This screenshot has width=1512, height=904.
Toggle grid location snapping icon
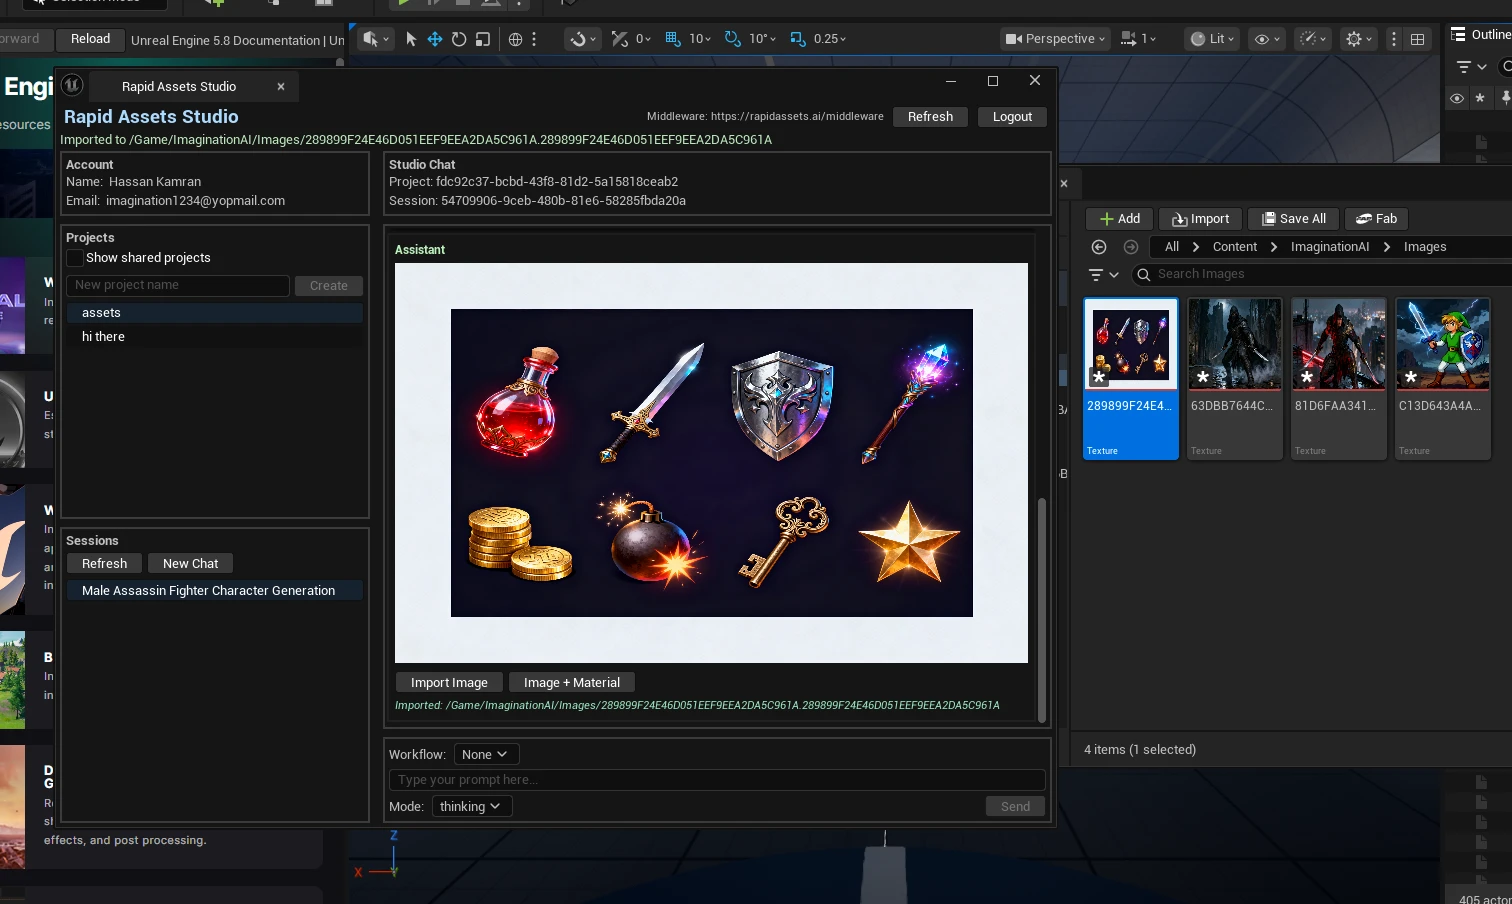tap(673, 39)
